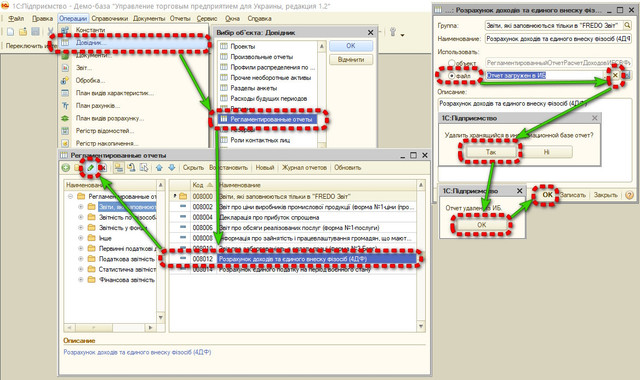
Task: Click the add new report green plus icon
Action: (x=66, y=168)
